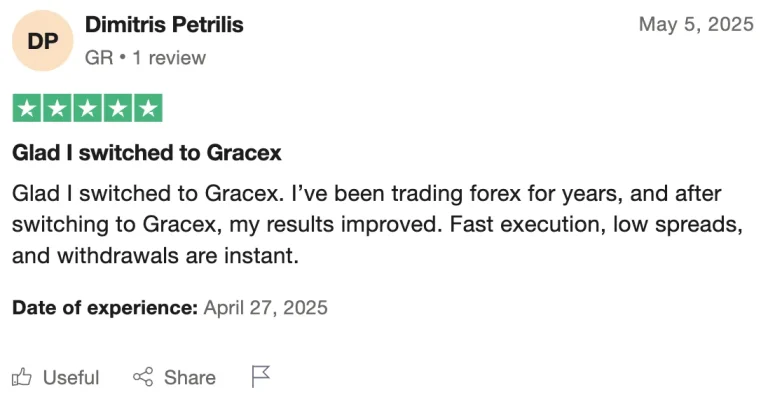Click the thumbs-up Useful icon

(x=22, y=377)
